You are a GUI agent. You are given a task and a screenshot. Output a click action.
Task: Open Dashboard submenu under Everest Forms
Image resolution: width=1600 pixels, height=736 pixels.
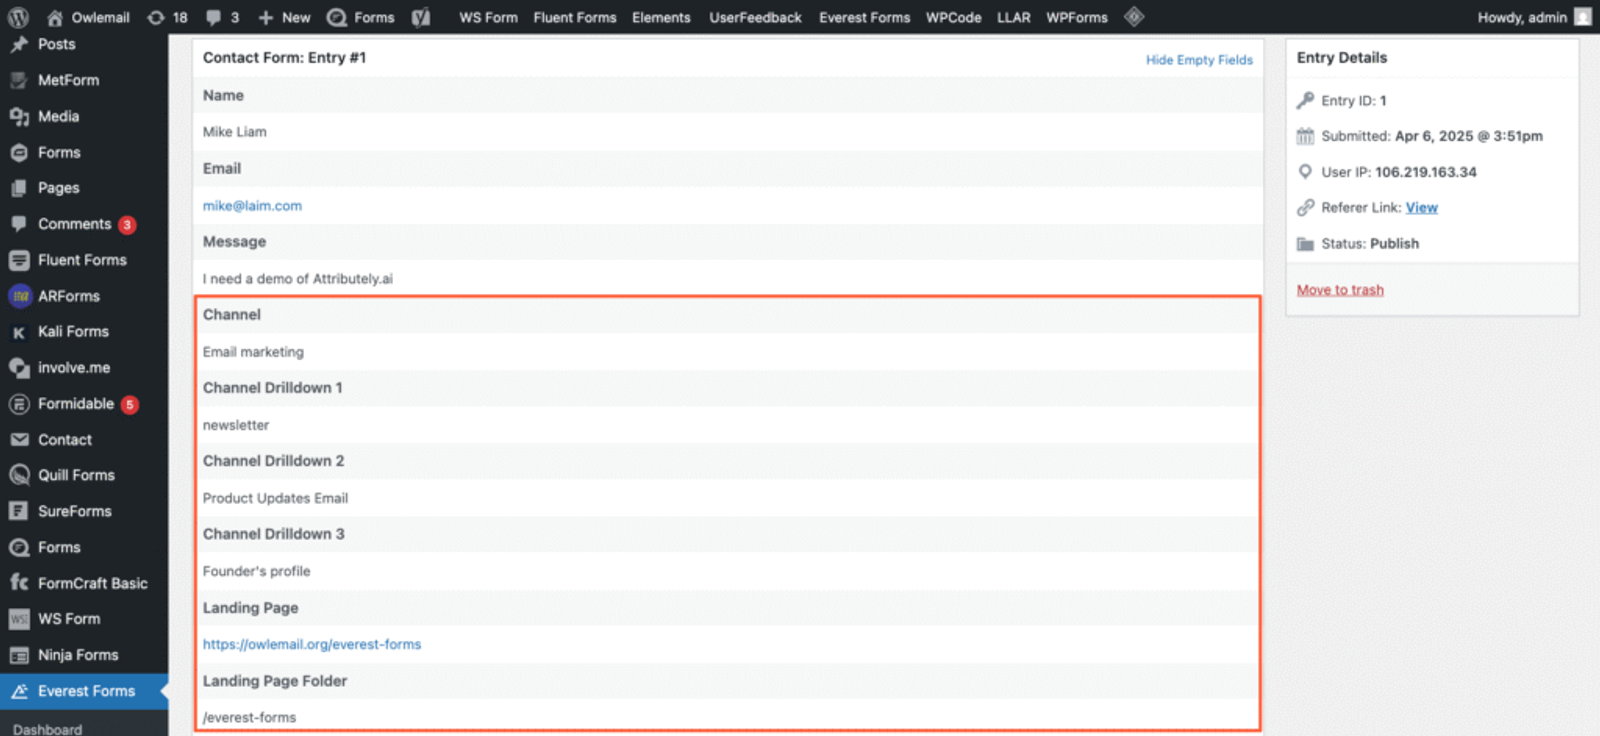coord(47,729)
